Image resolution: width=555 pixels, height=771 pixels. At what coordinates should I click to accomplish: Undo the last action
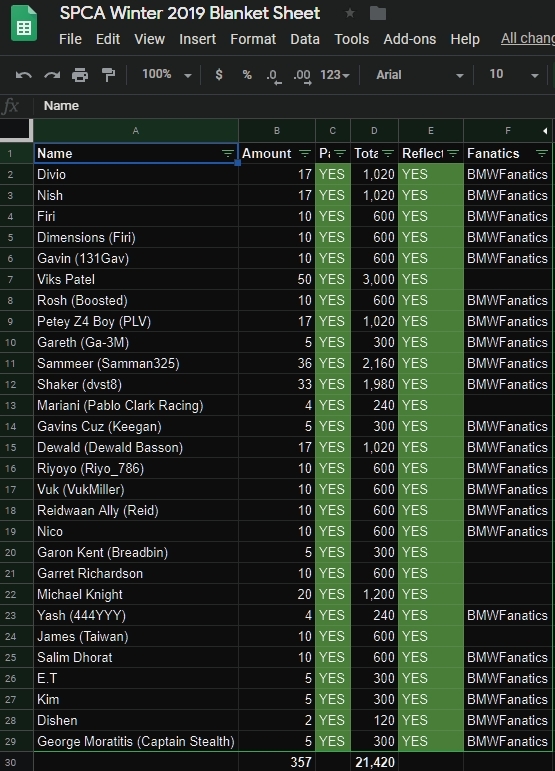[x=24, y=75]
